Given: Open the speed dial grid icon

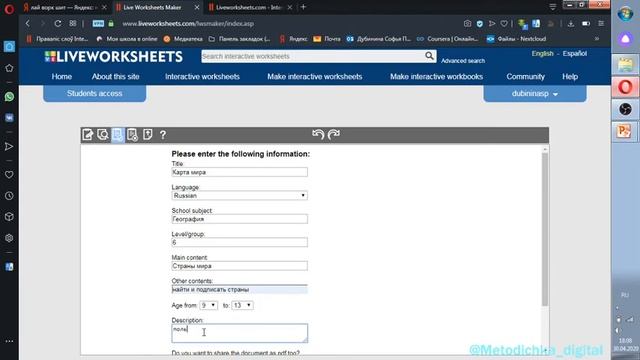Looking at the screenshot, I should tap(73, 24).
